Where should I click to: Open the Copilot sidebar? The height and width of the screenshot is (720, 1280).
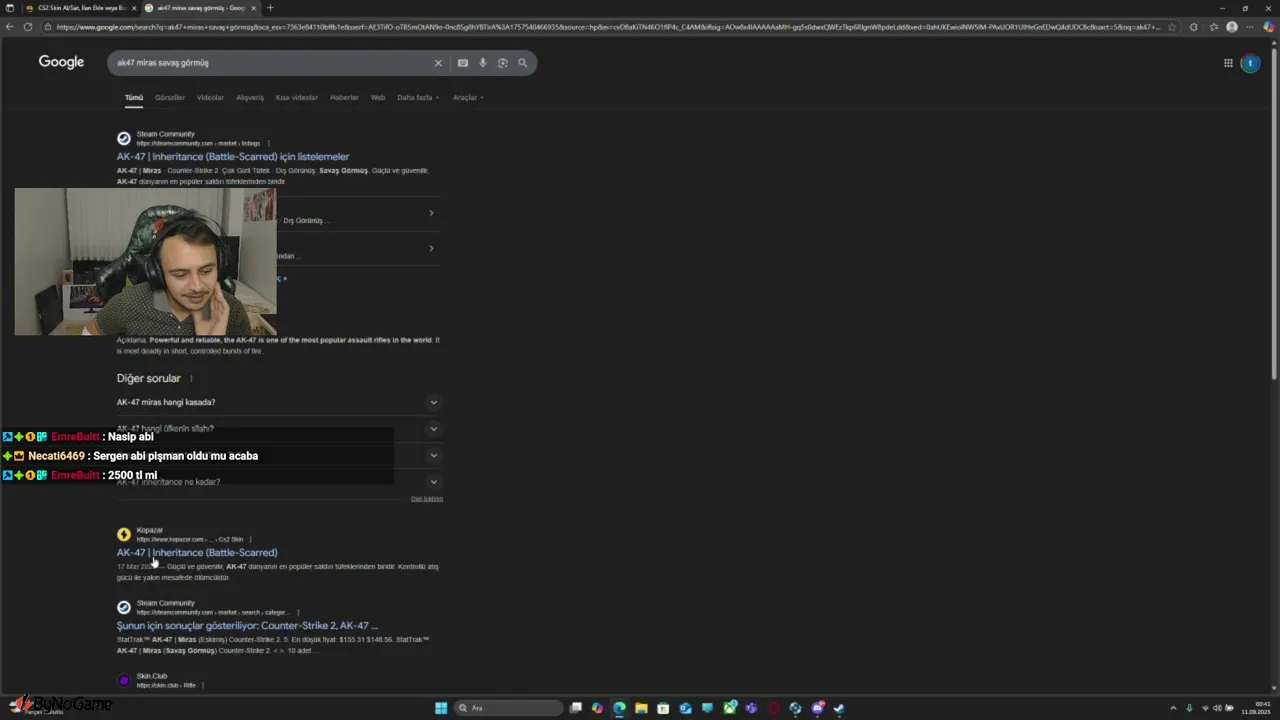1269,27
